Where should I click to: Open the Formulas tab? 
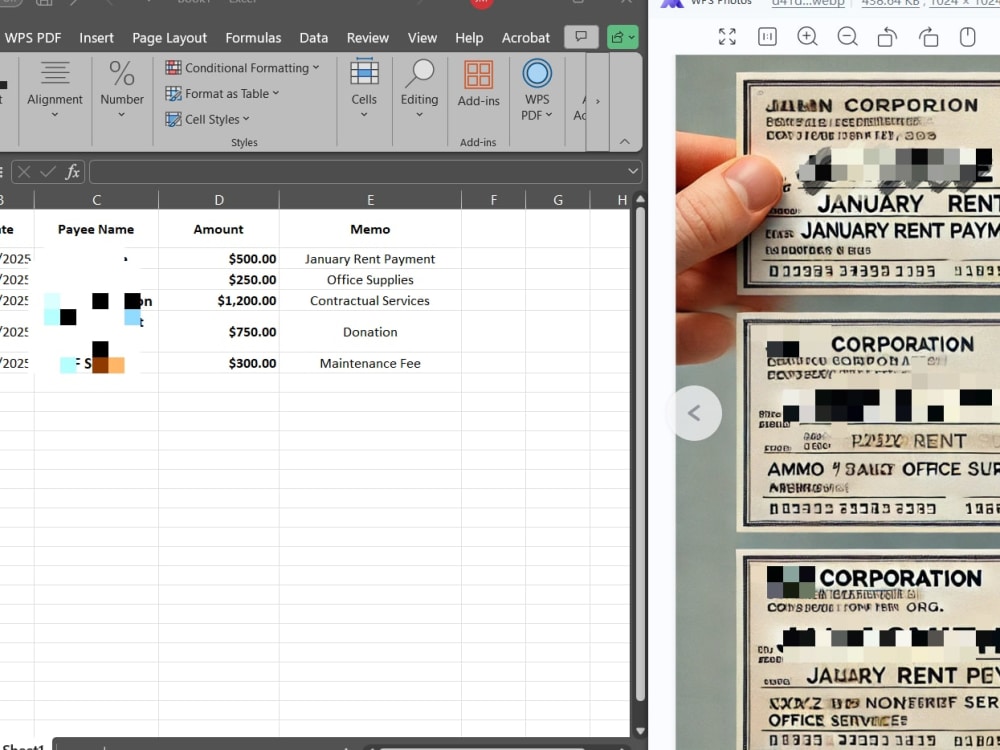click(x=253, y=38)
